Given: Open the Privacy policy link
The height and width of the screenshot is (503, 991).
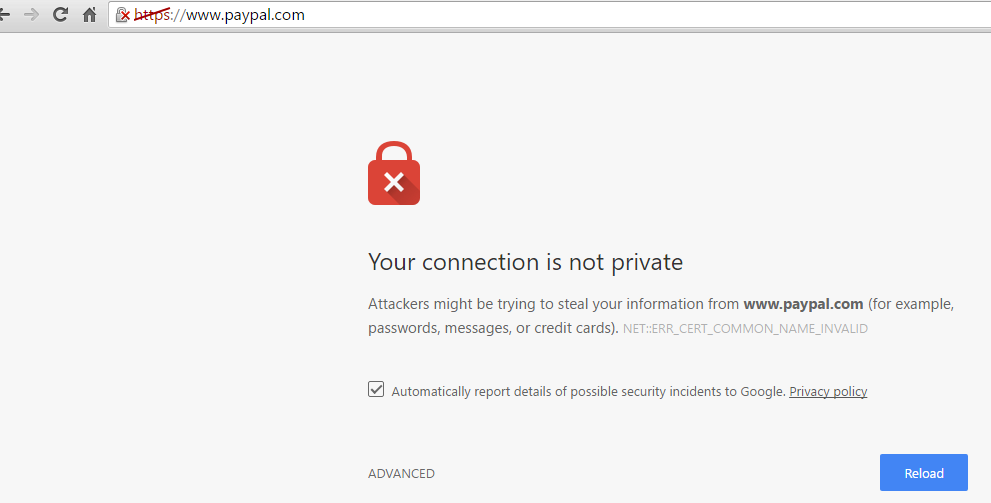Looking at the screenshot, I should point(828,392).
